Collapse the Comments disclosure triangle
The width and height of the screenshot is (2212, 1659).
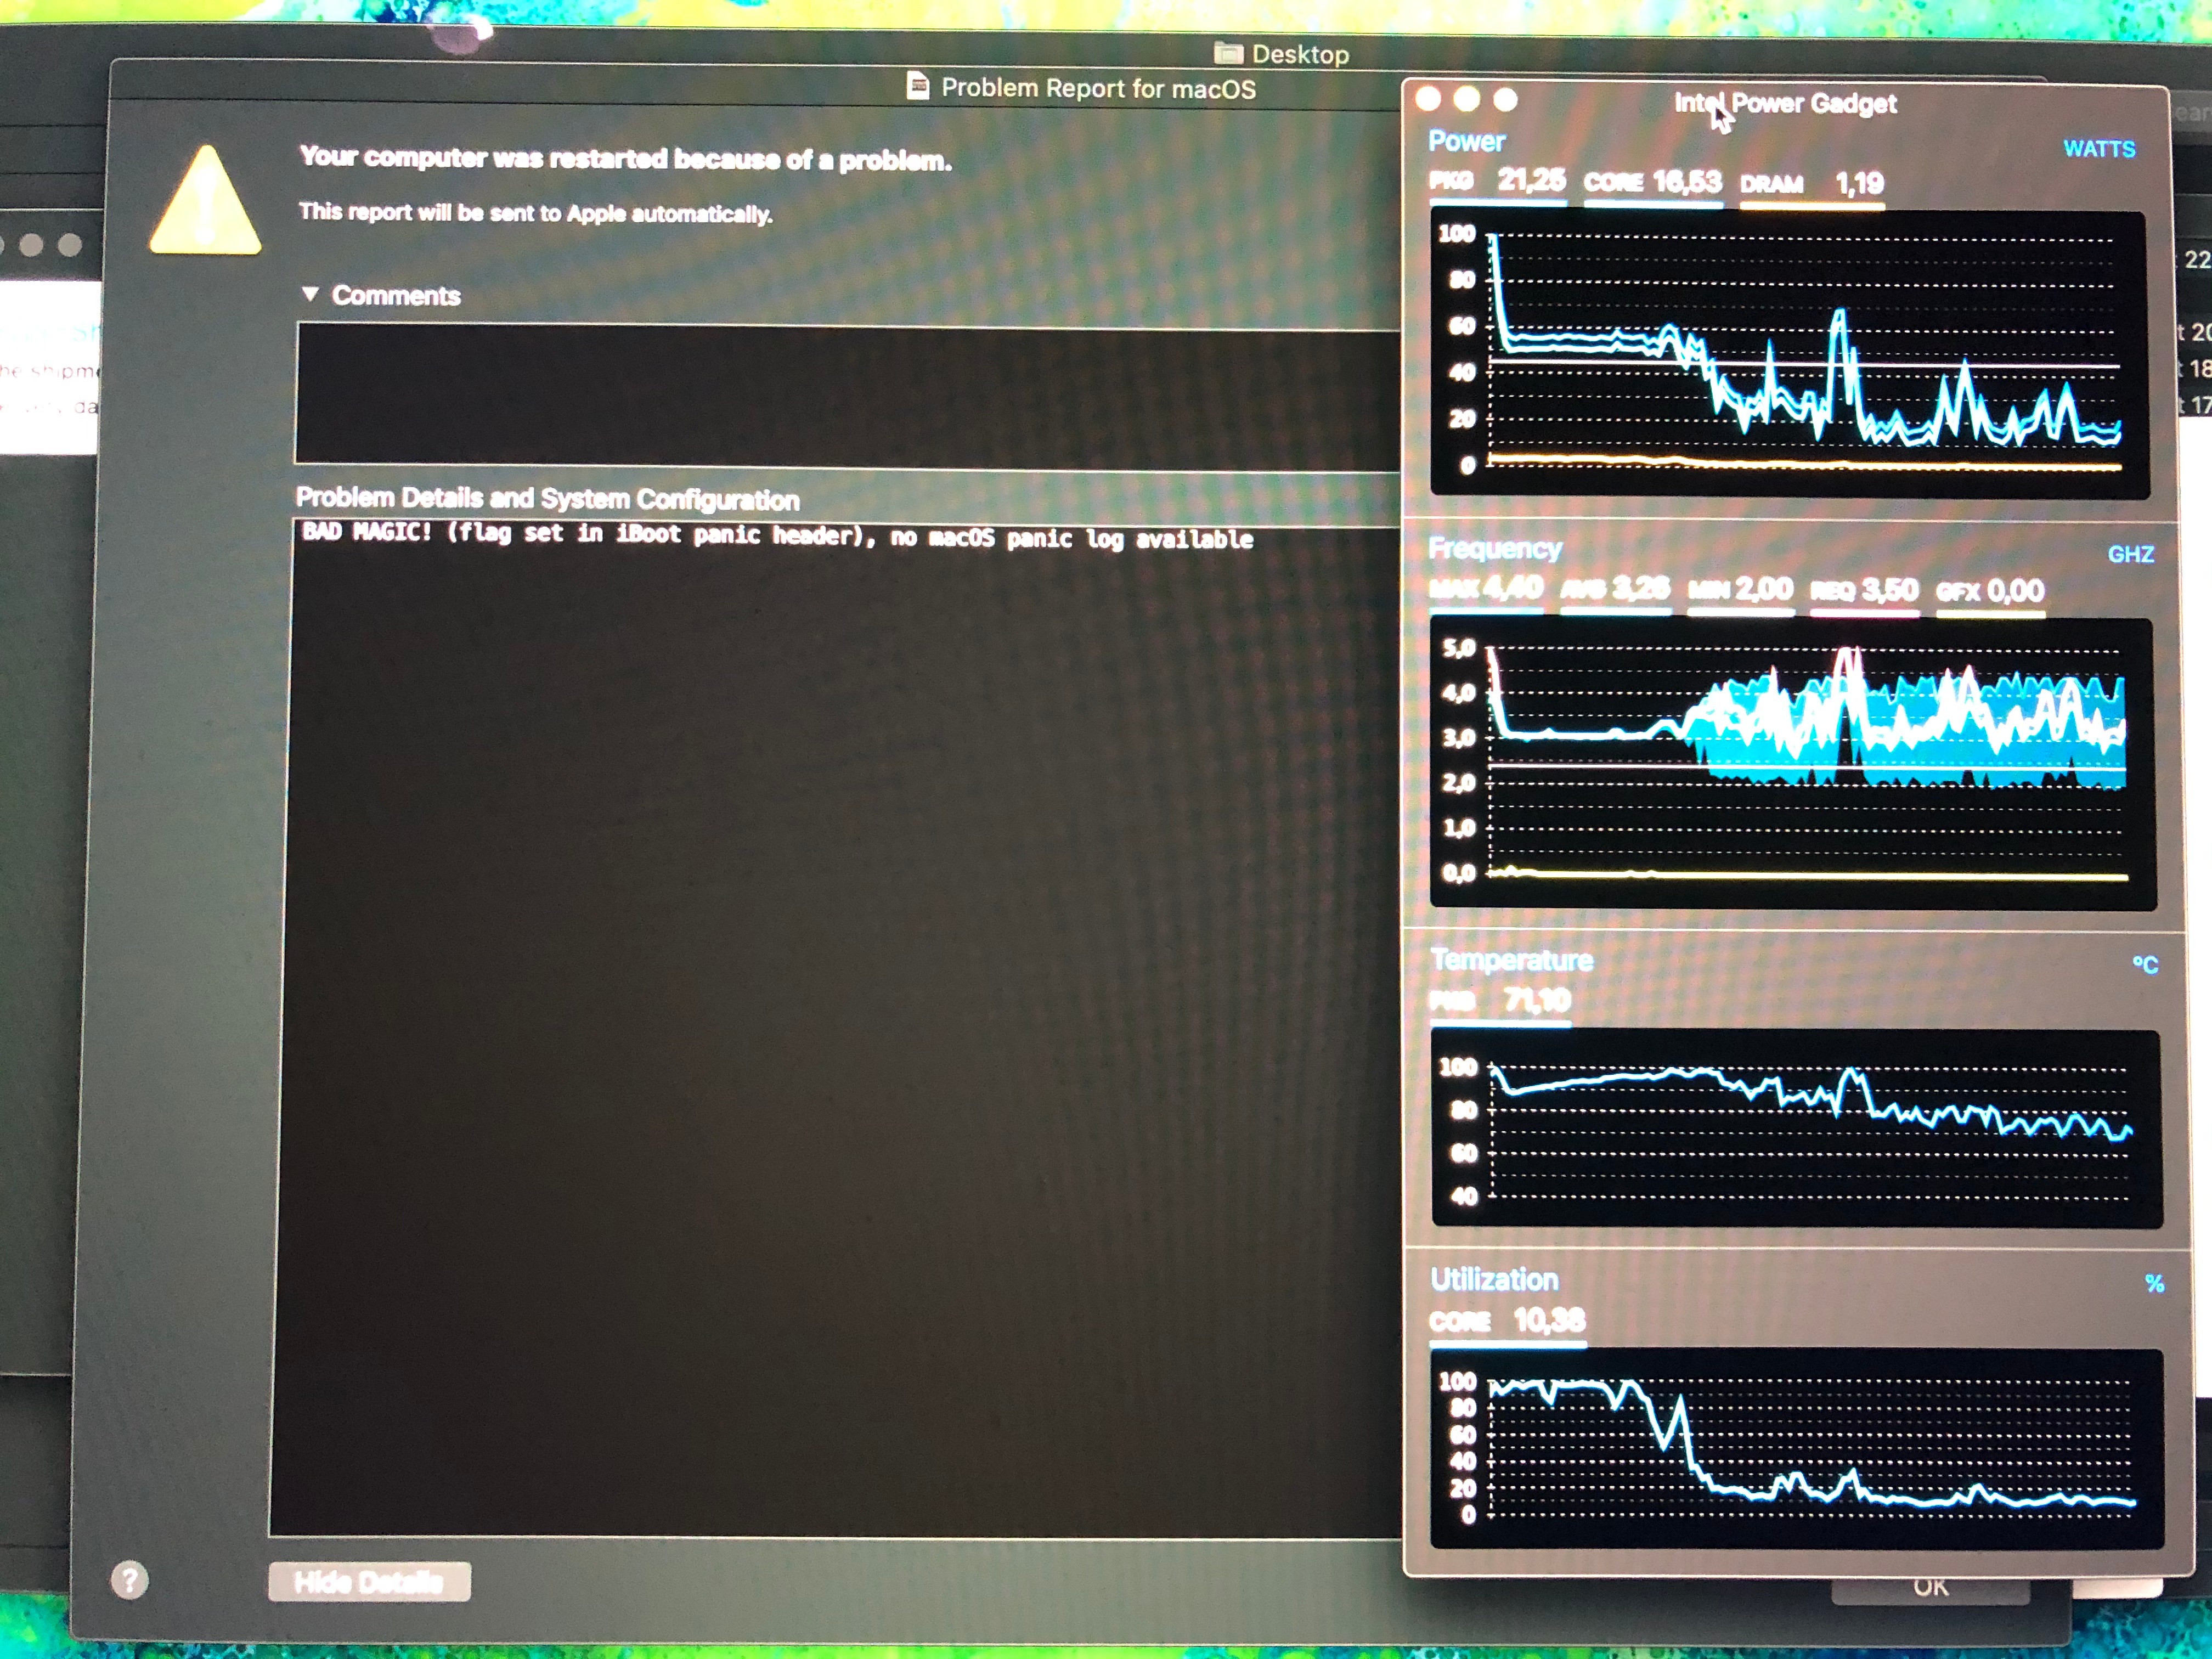click(310, 294)
